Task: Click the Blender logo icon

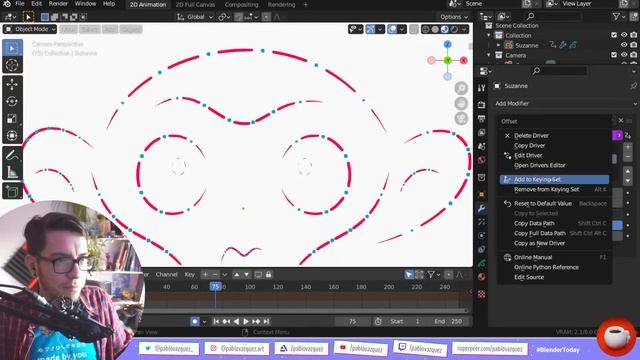Action: [7, 4]
